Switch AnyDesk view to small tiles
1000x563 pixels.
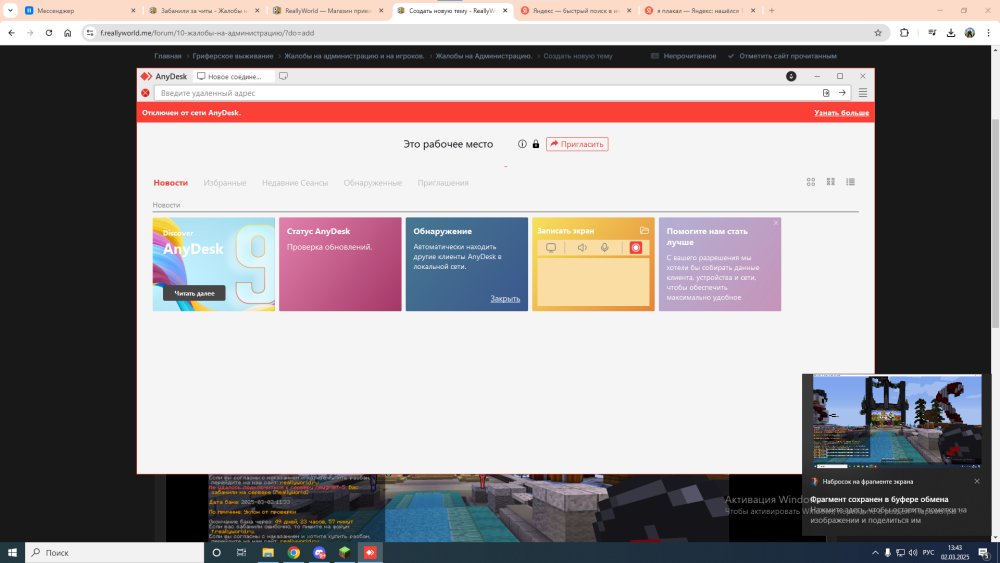click(x=830, y=182)
